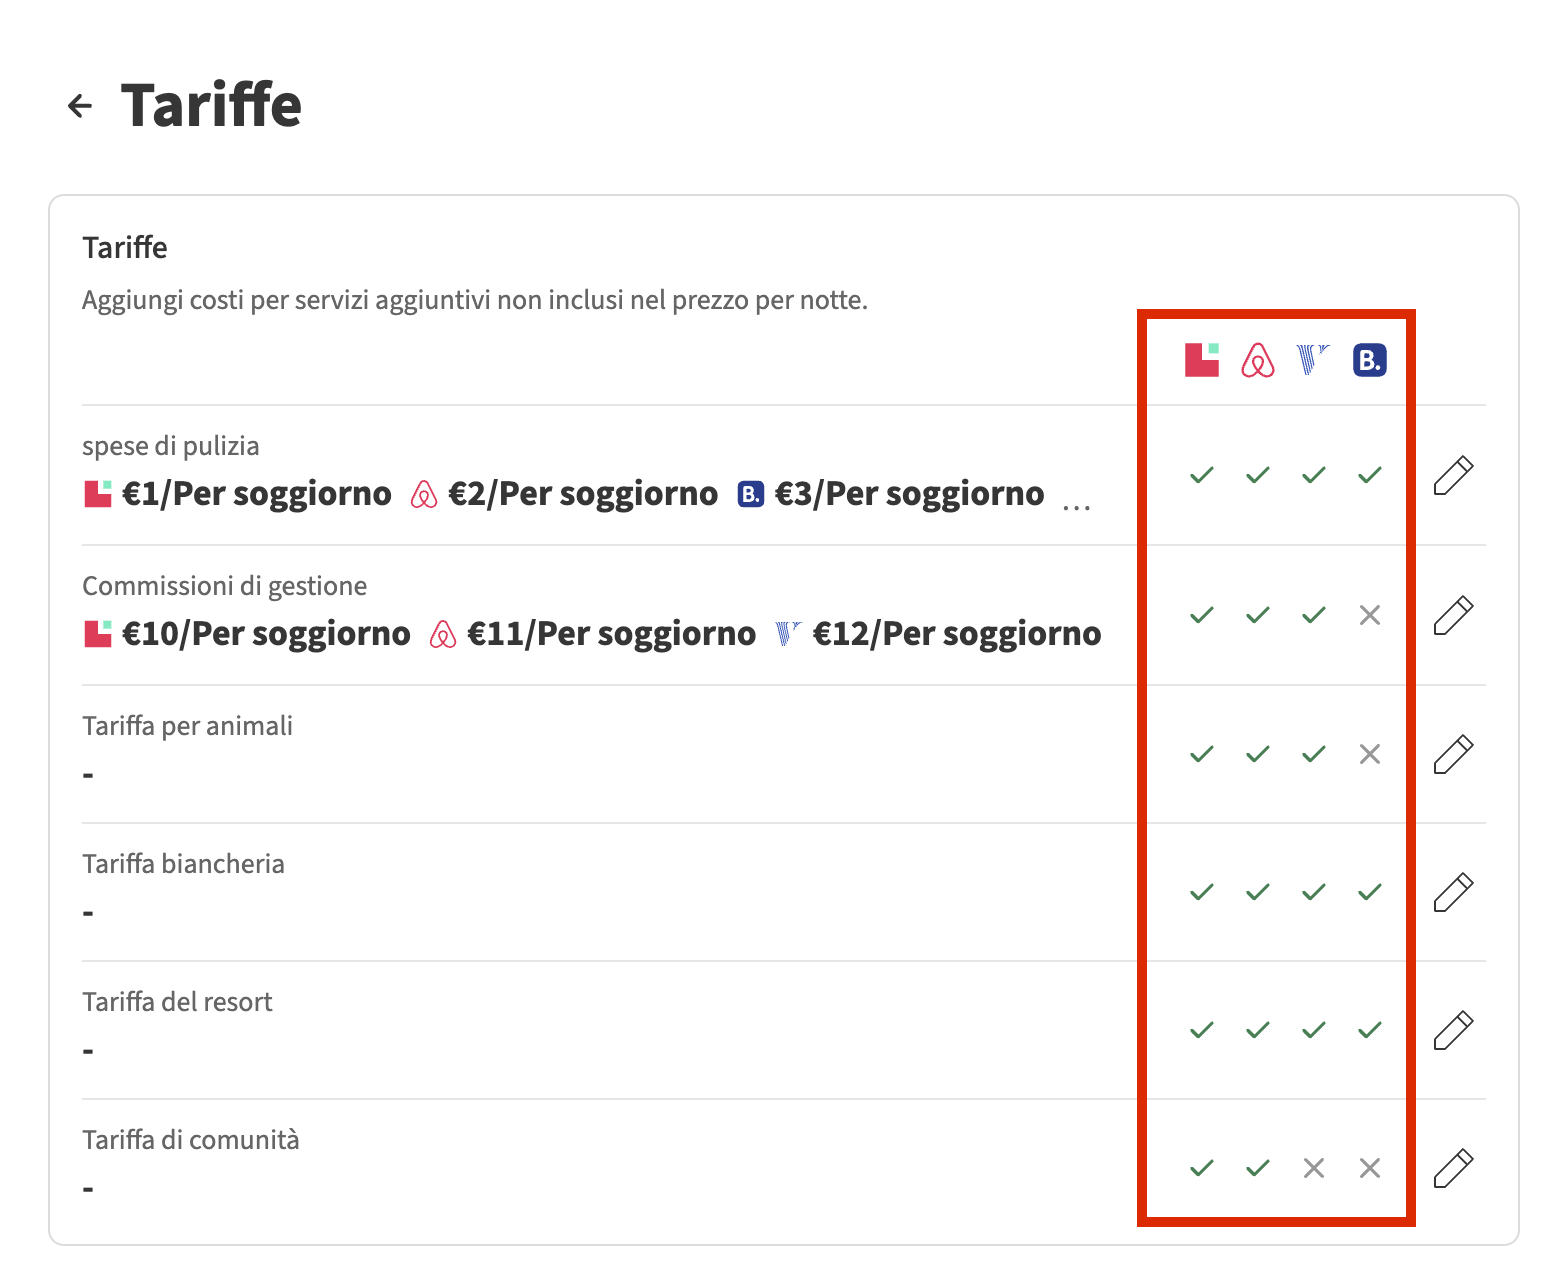Image resolution: width=1564 pixels, height=1280 pixels.
Task: Click the Airbnb logo in the channel header
Action: click(1258, 360)
